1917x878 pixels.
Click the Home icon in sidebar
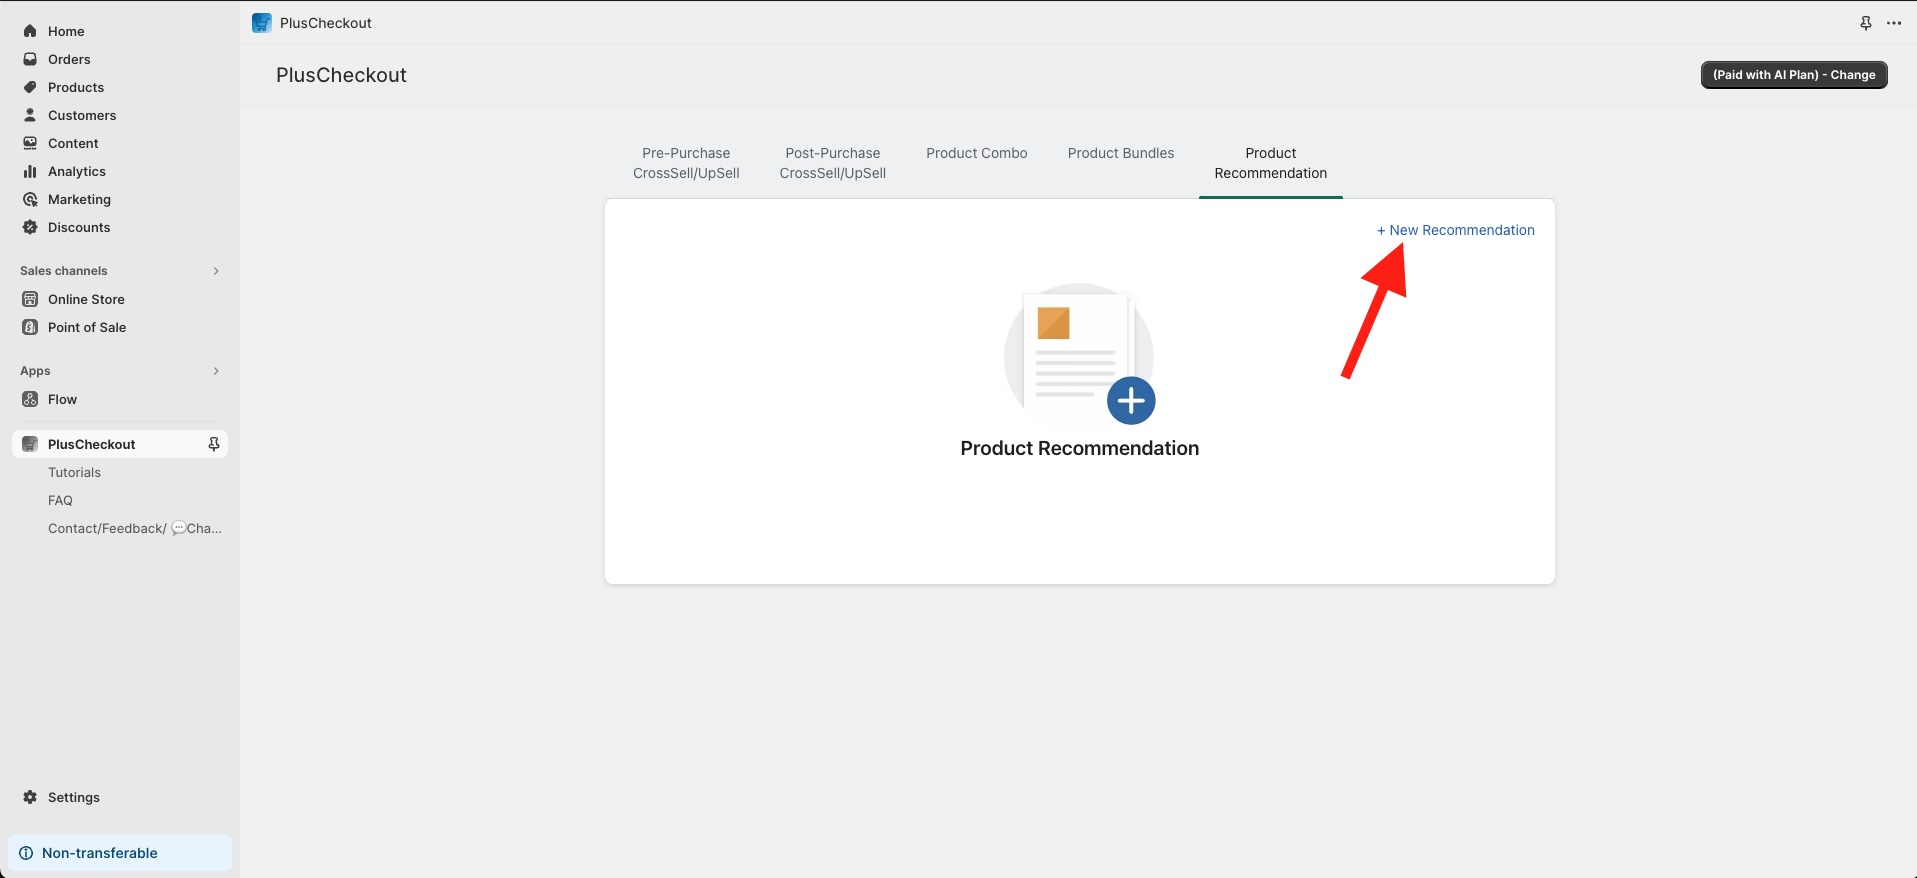coord(30,31)
